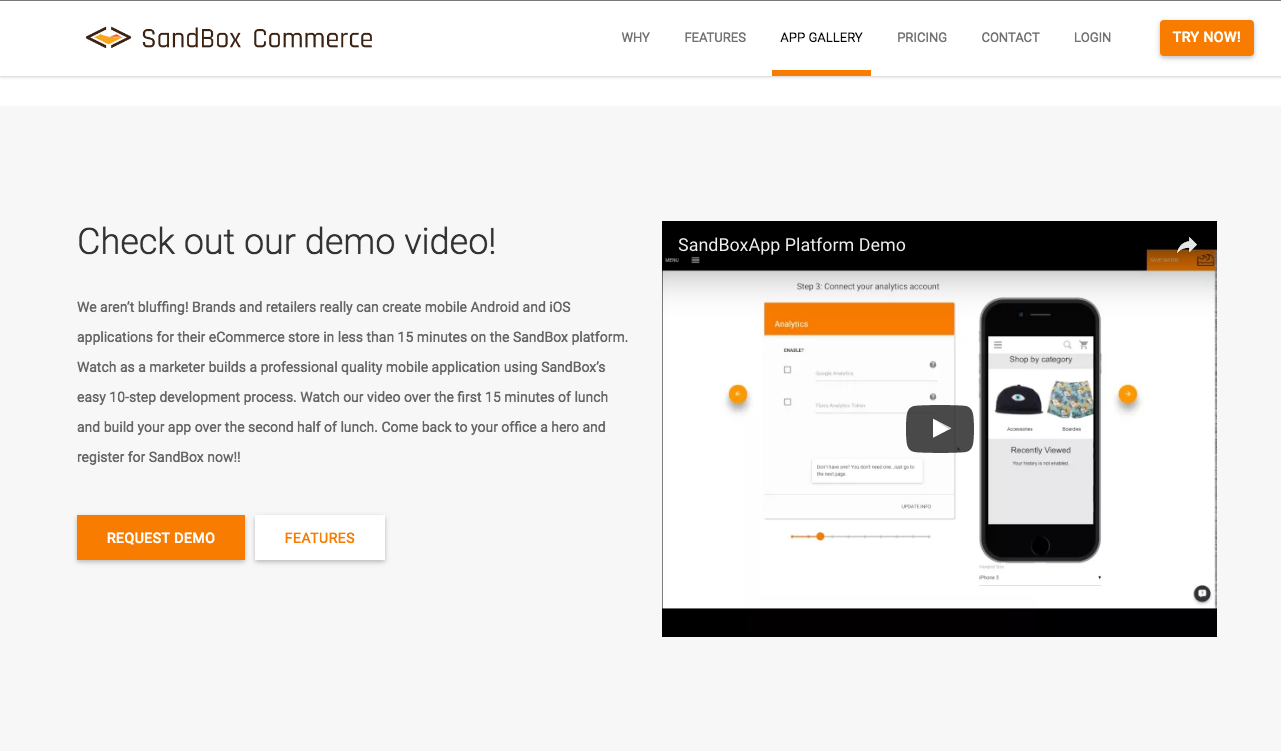Go to the FEATURES nav item
Screen dimensions: 1281x751
(715, 38)
